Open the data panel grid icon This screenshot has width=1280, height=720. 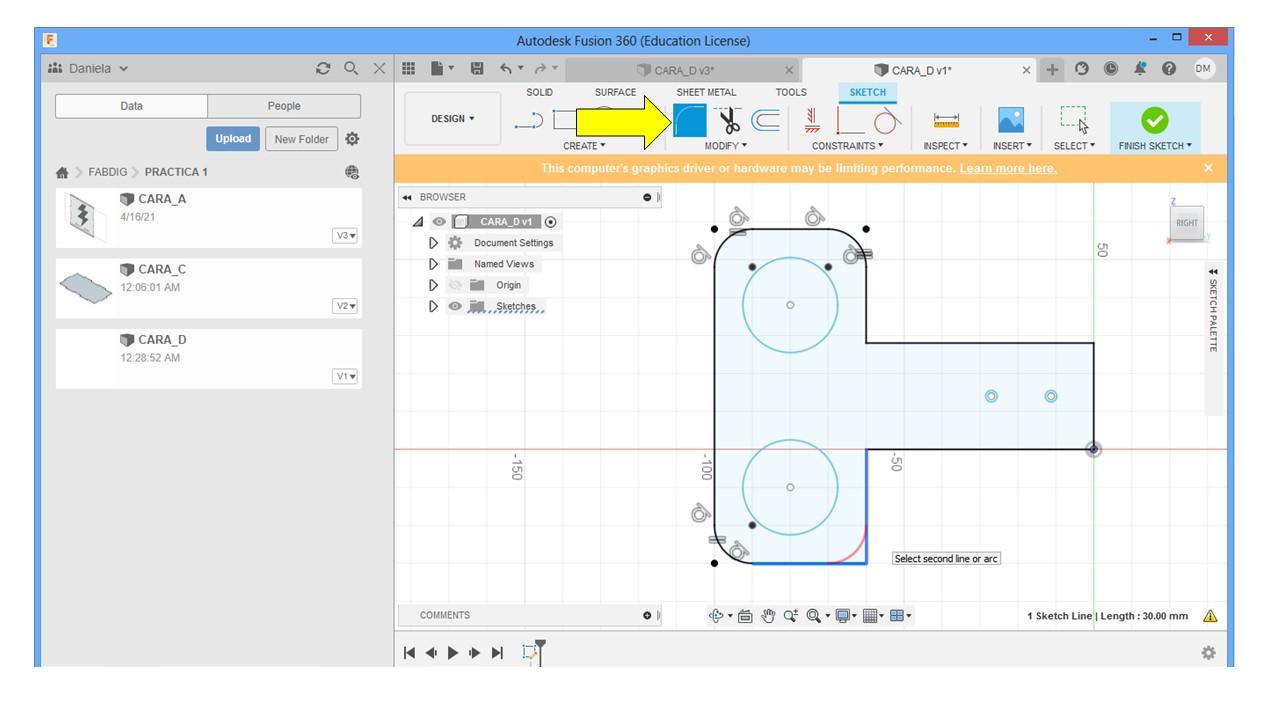coord(408,69)
